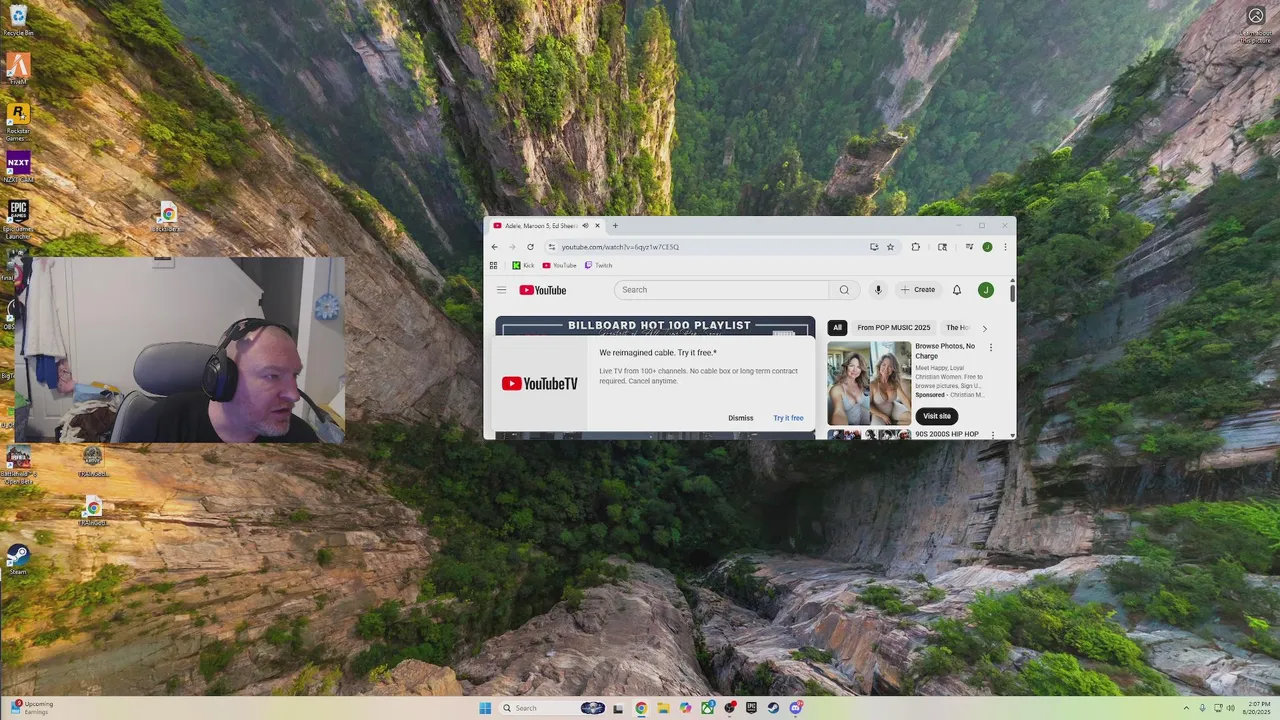Click Chrome icon in the taskbar
The height and width of the screenshot is (720, 1280).
641,708
